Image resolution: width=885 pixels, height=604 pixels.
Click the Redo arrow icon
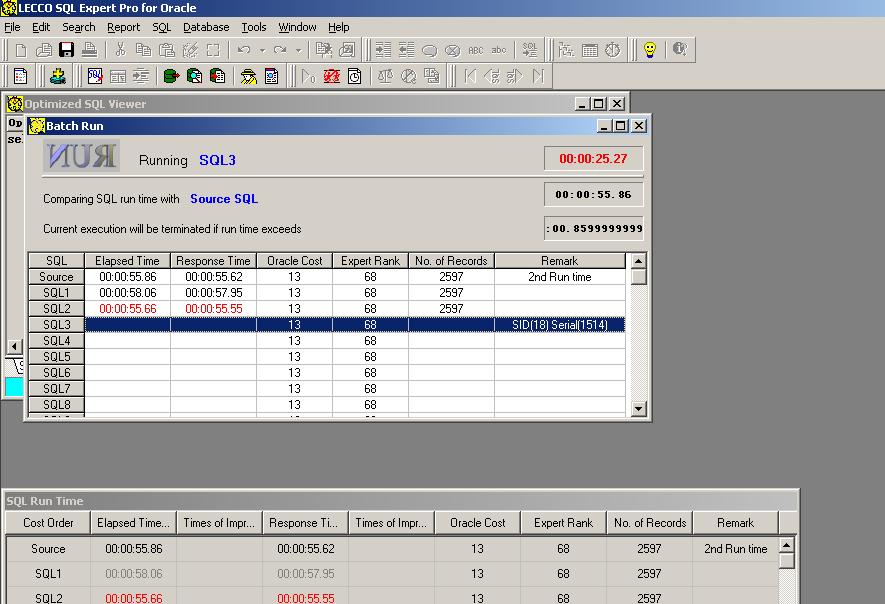pyautogui.click(x=280, y=50)
